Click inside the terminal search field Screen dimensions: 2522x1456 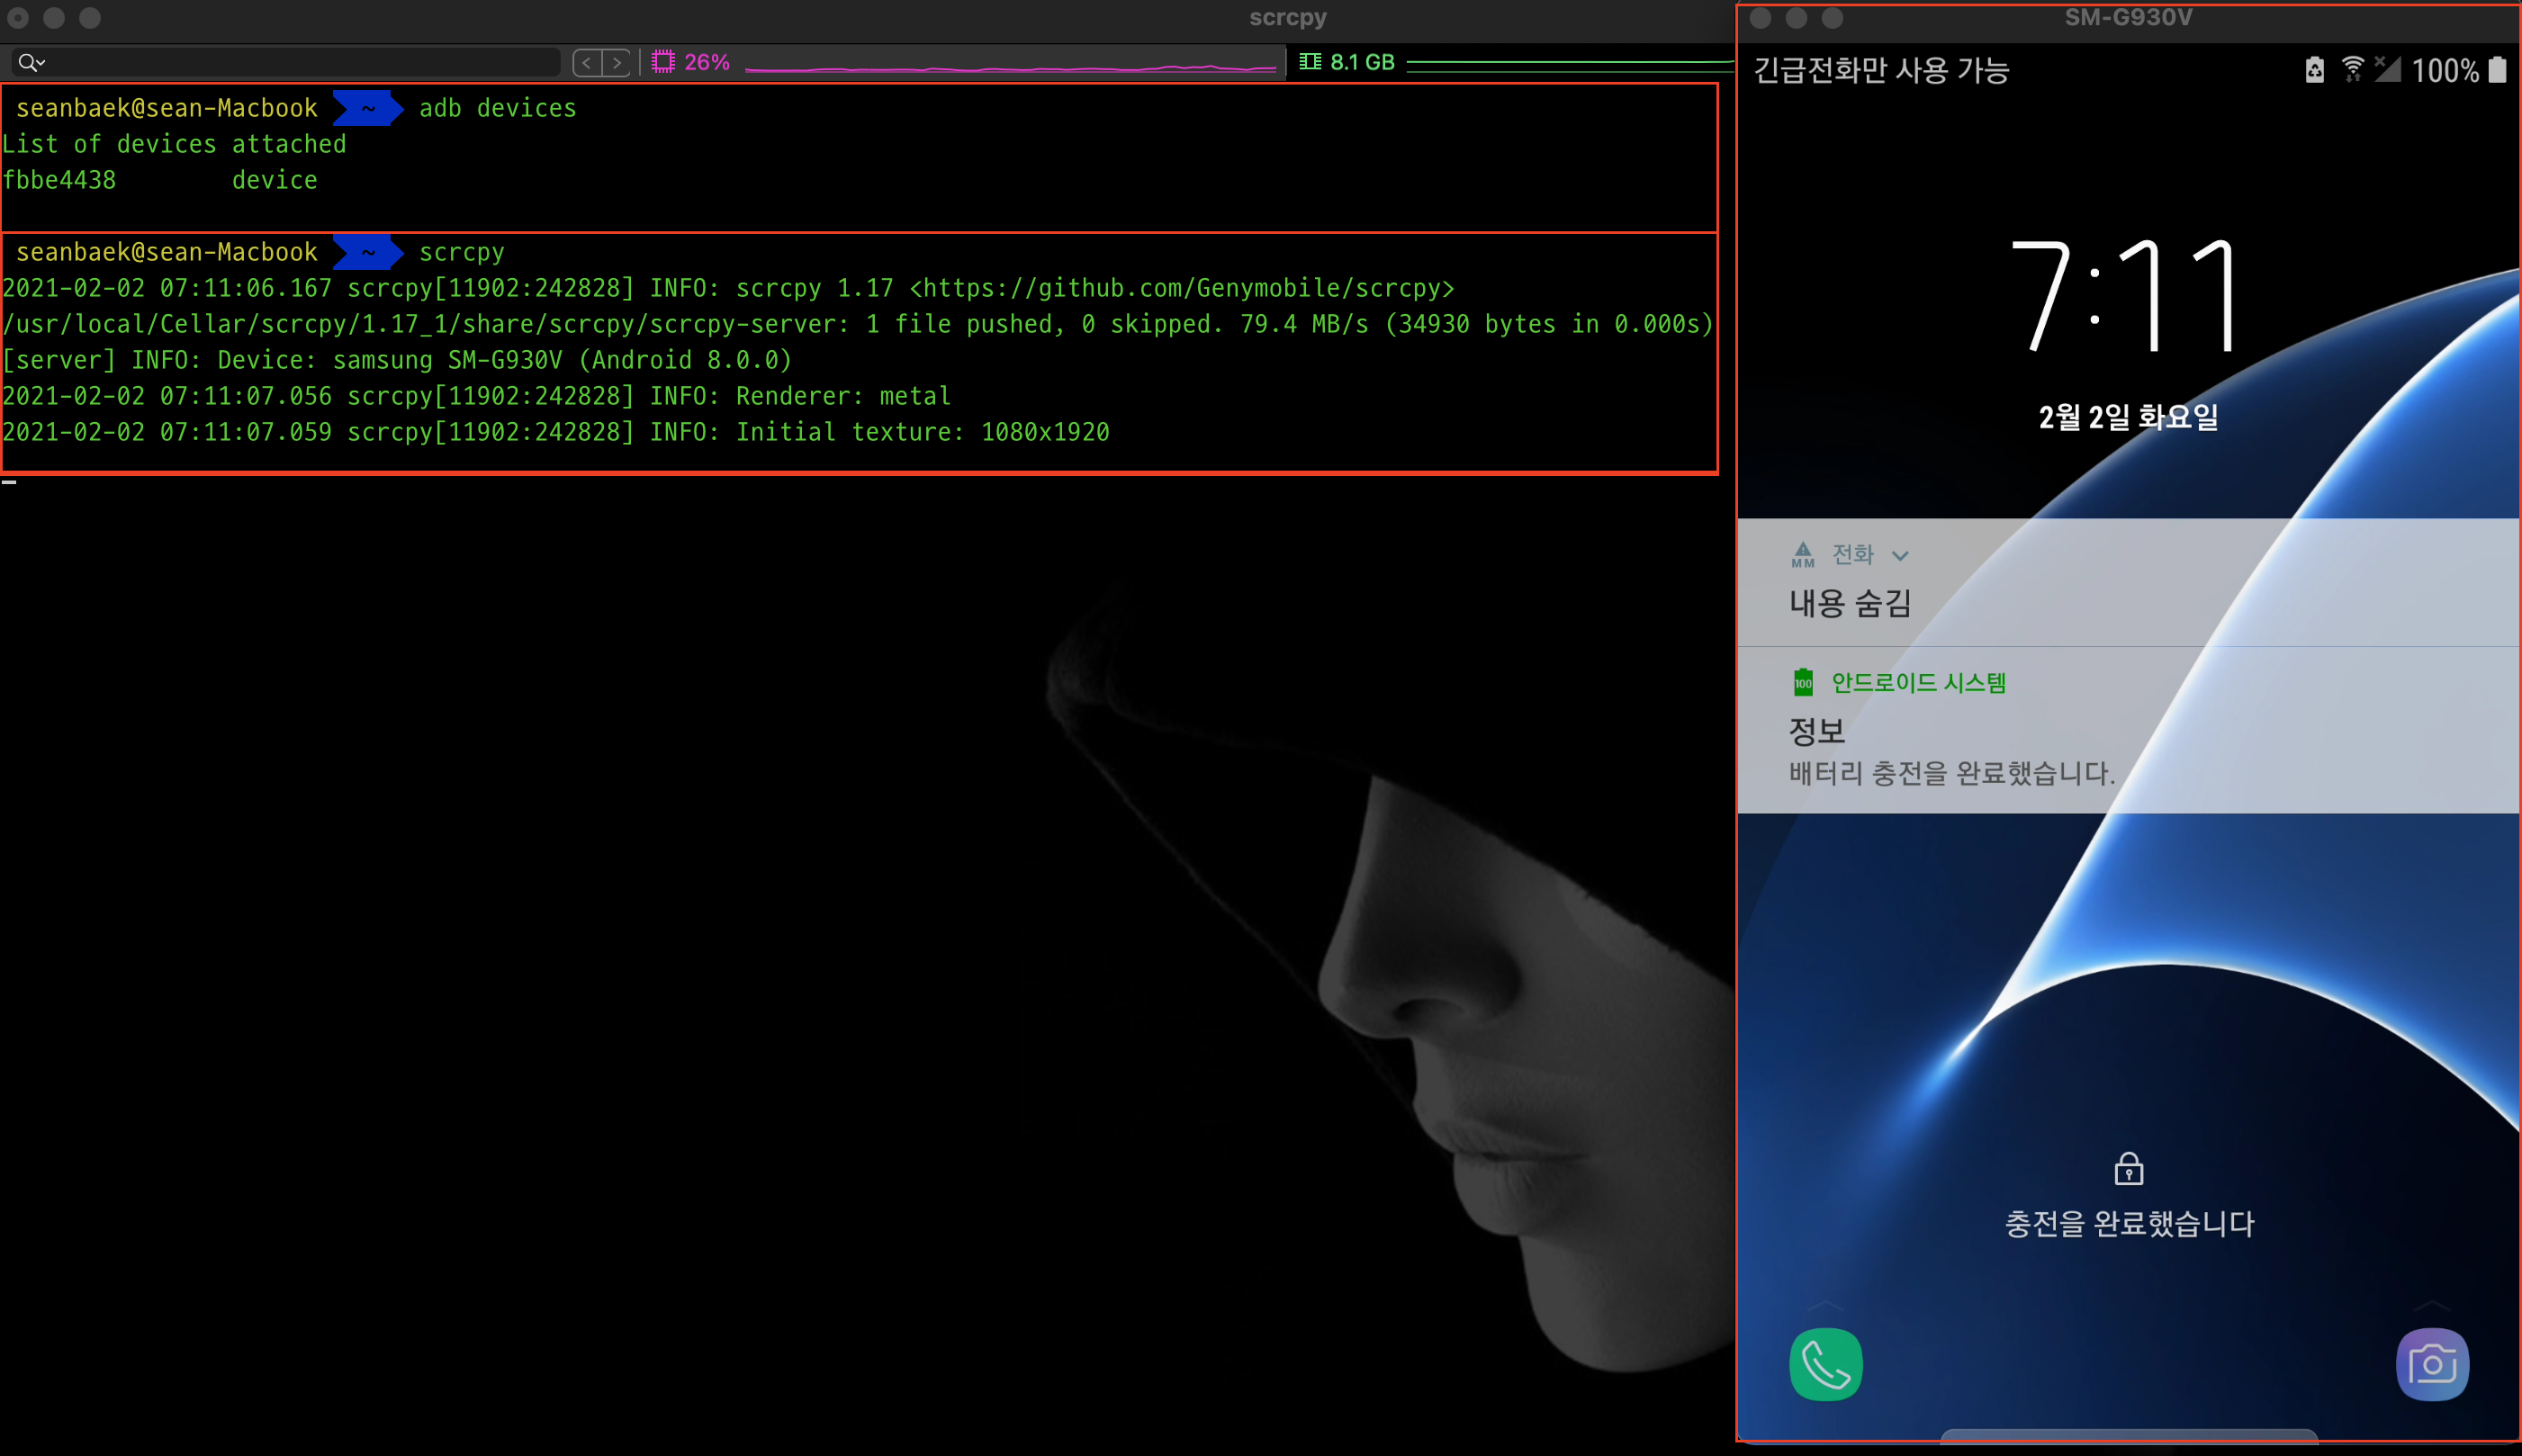click(x=300, y=63)
